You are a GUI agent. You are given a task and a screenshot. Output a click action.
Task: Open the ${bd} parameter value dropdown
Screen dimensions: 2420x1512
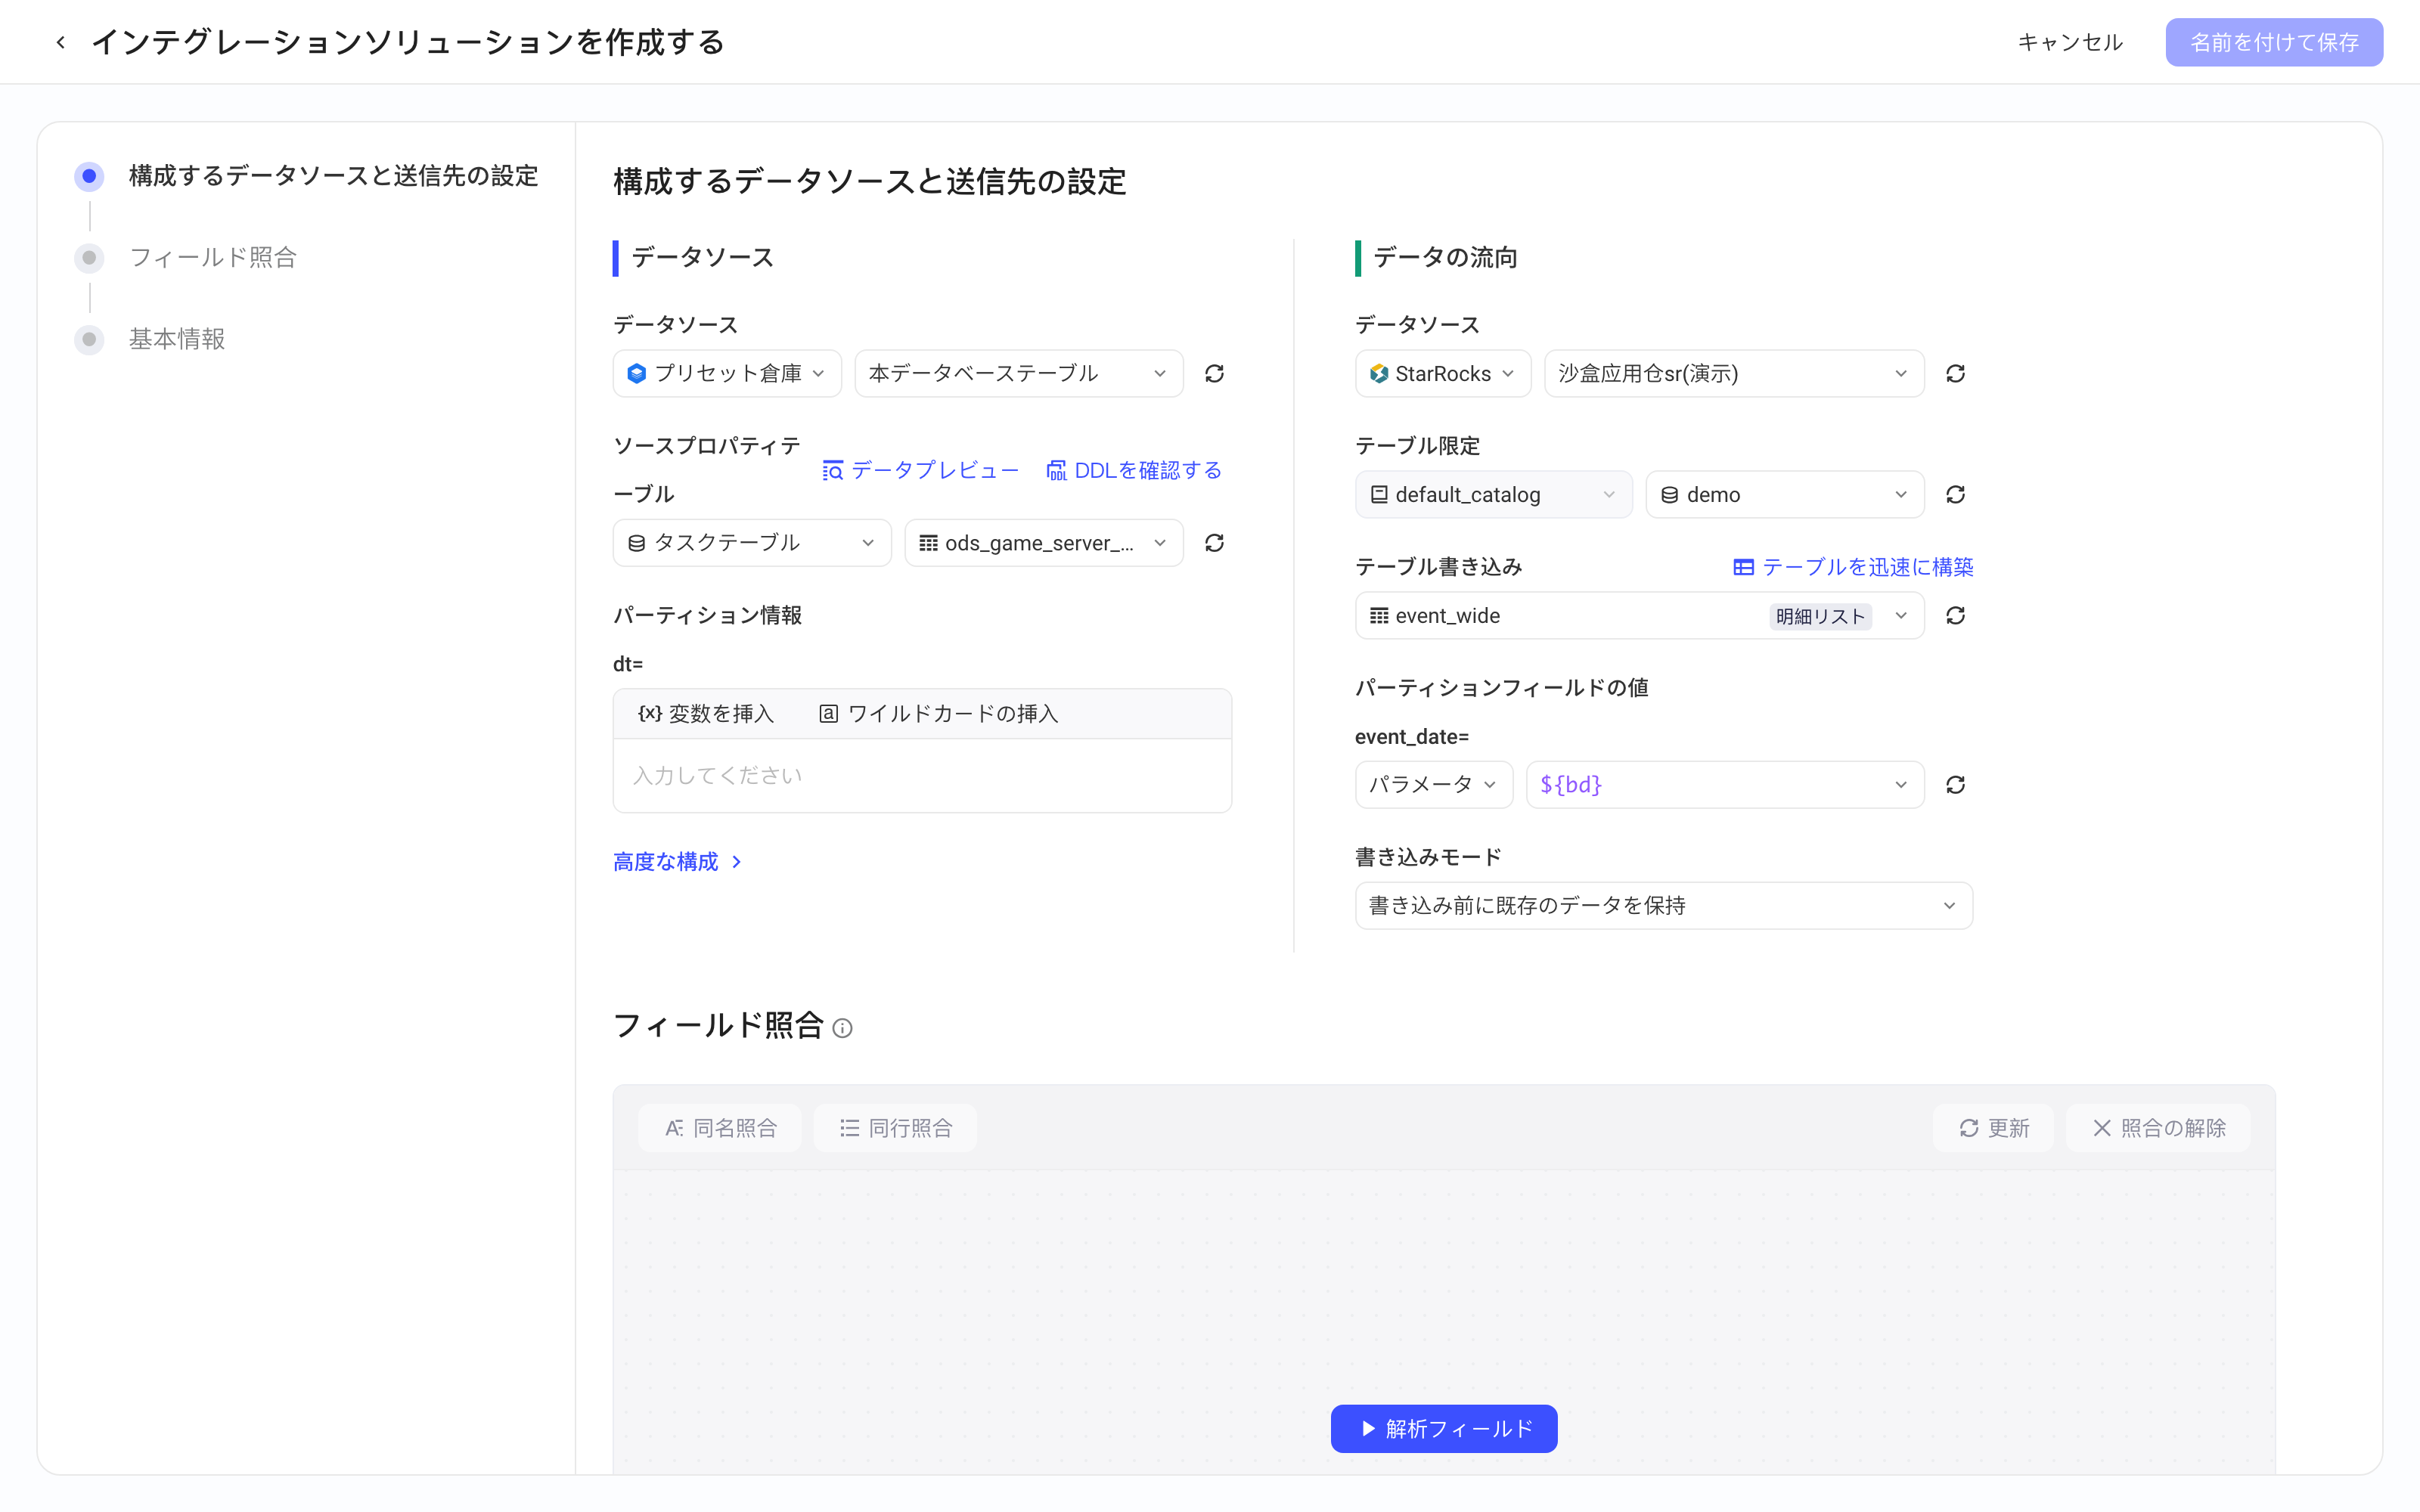(x=1725, y=785)
